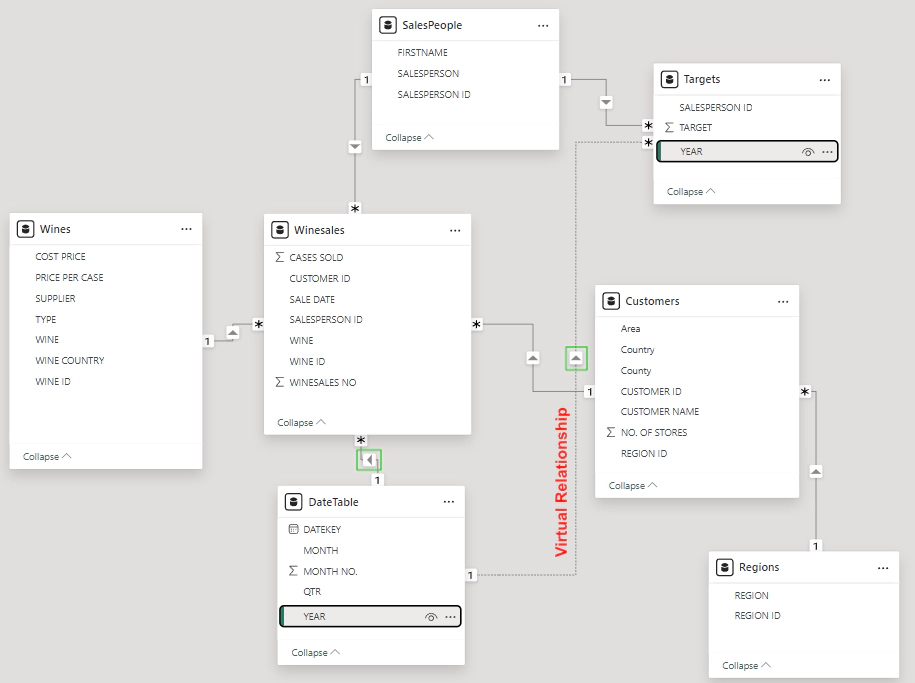Image resolution: width=915 pixels, height=683 pixels.
Task: Collapse the Customers table
Action: click(x=631, y=485)
